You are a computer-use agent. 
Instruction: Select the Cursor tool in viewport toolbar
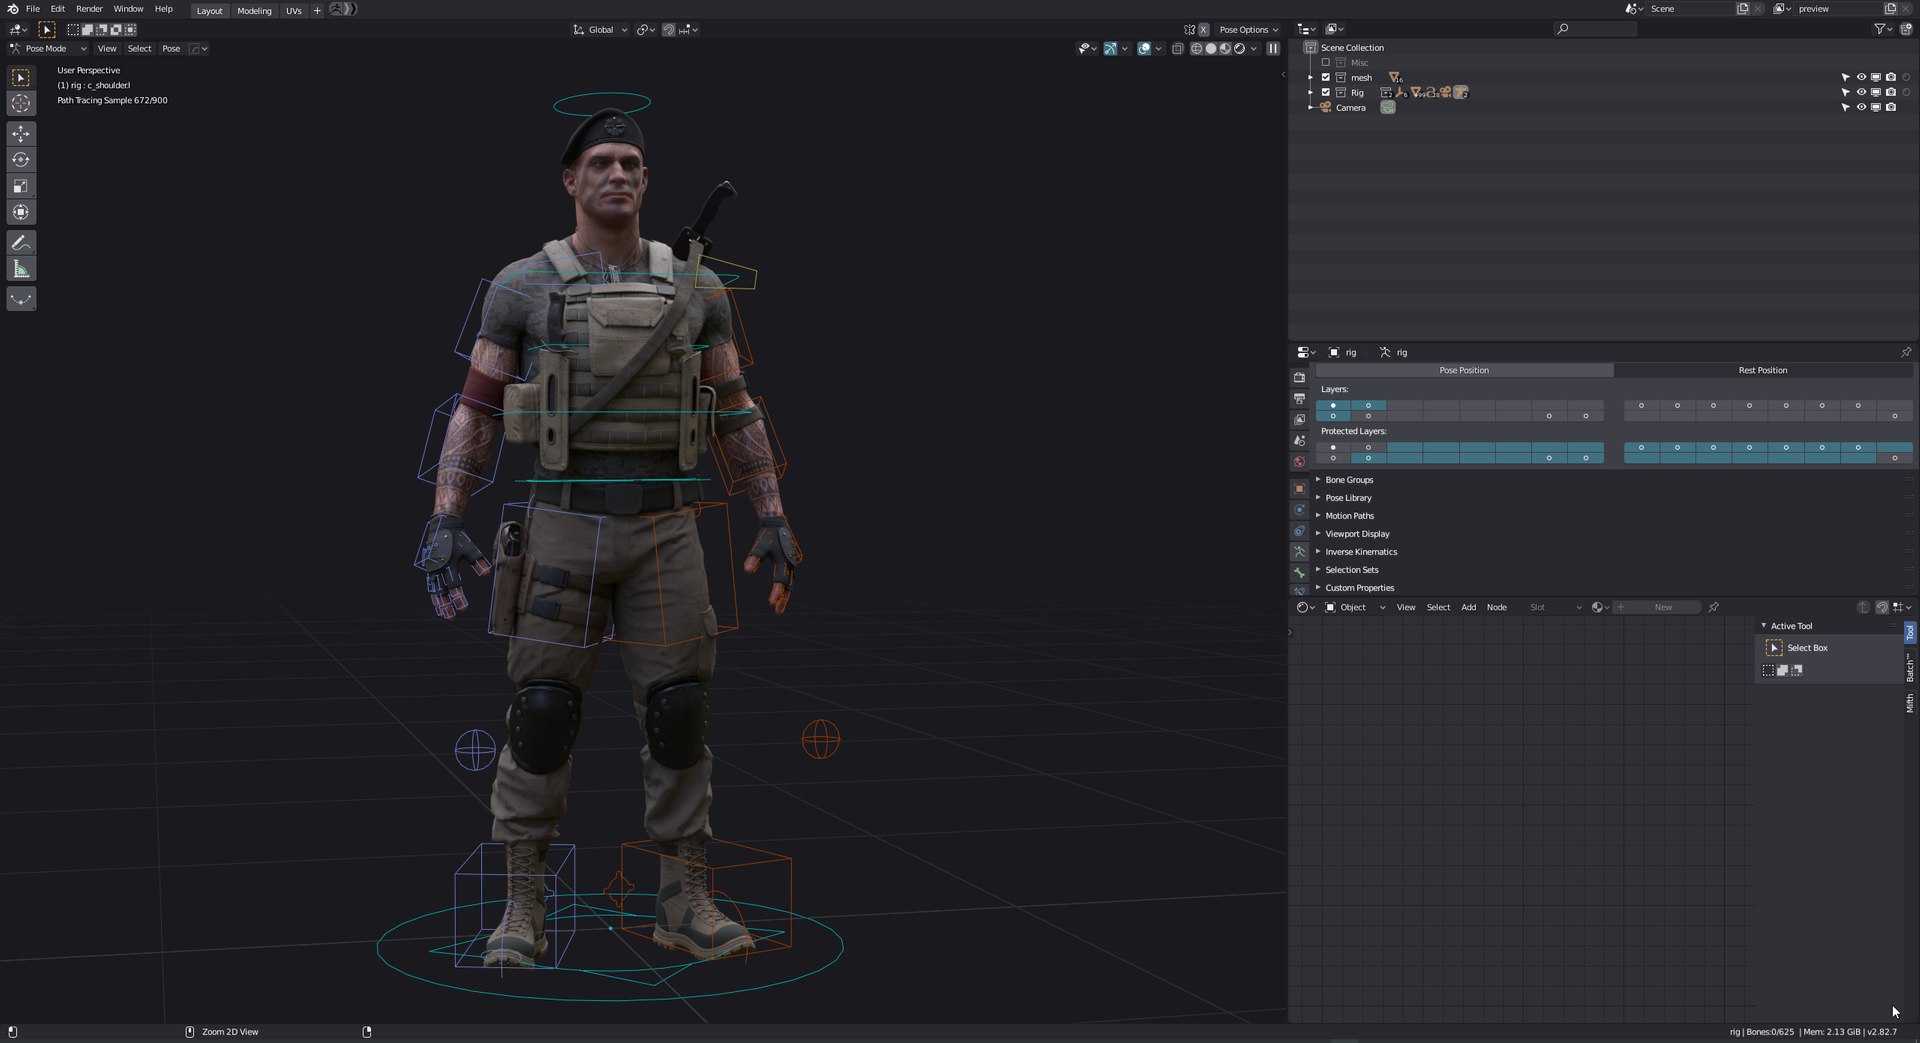coord(21,103)
